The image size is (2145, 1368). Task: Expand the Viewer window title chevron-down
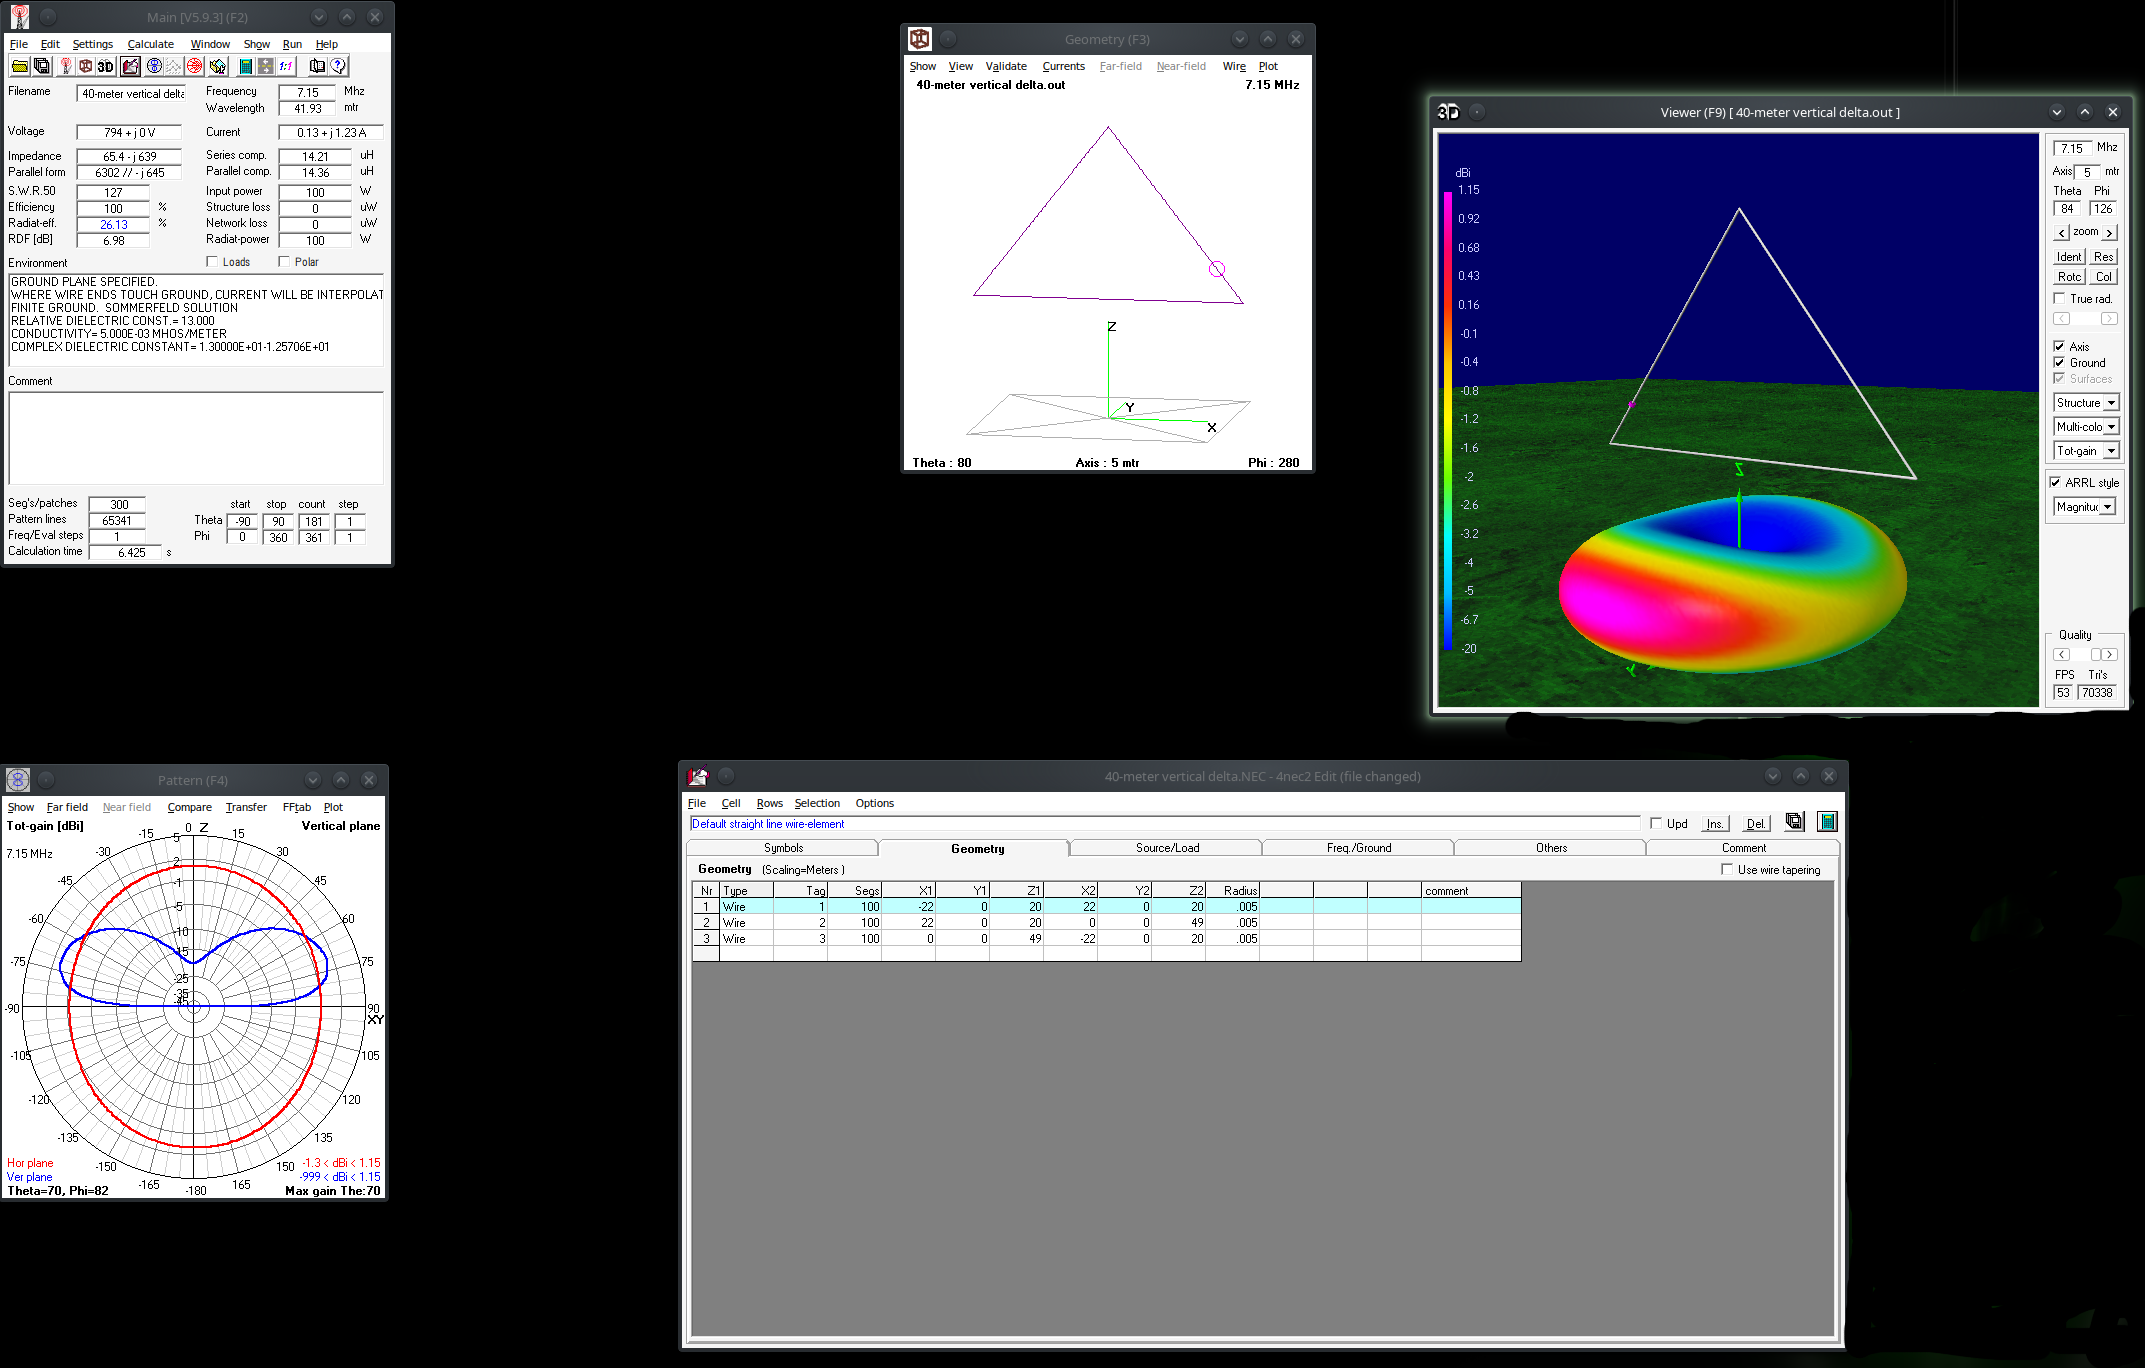pyautogui.click(x=2057, y=112)
